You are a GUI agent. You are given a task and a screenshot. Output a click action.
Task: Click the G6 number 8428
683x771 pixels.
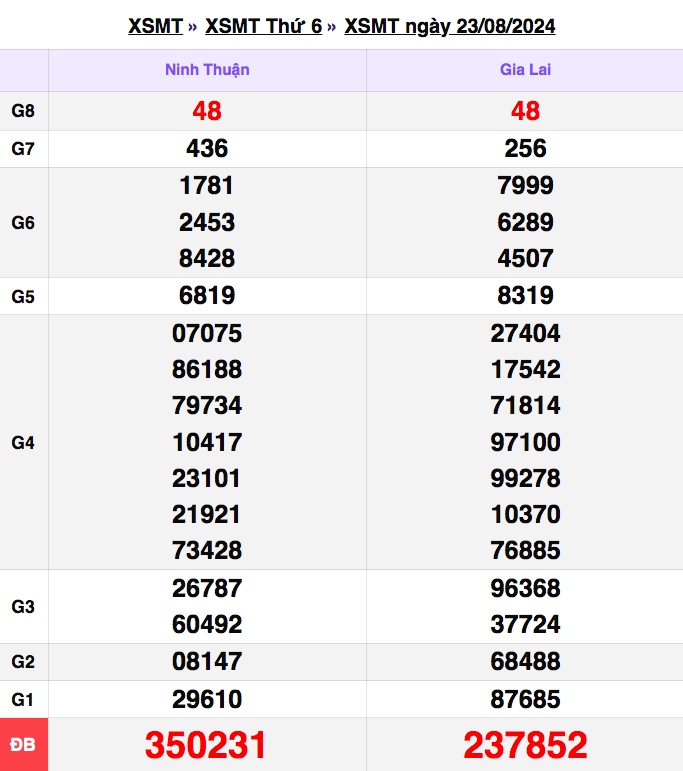[207, 259]
